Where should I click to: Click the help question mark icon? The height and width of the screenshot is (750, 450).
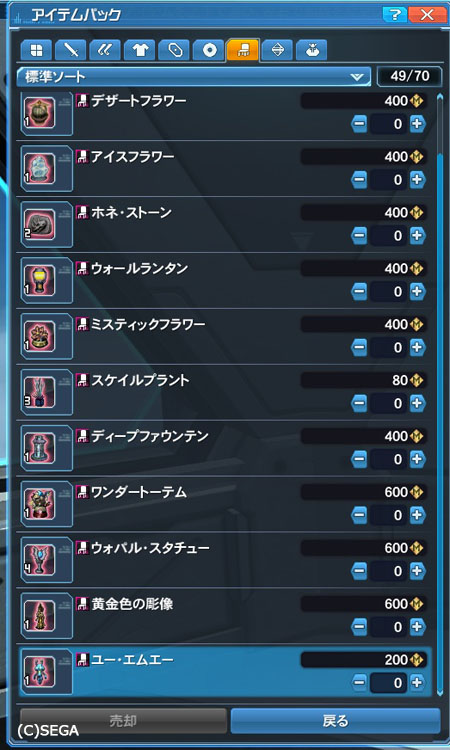[x=395, y=15]
